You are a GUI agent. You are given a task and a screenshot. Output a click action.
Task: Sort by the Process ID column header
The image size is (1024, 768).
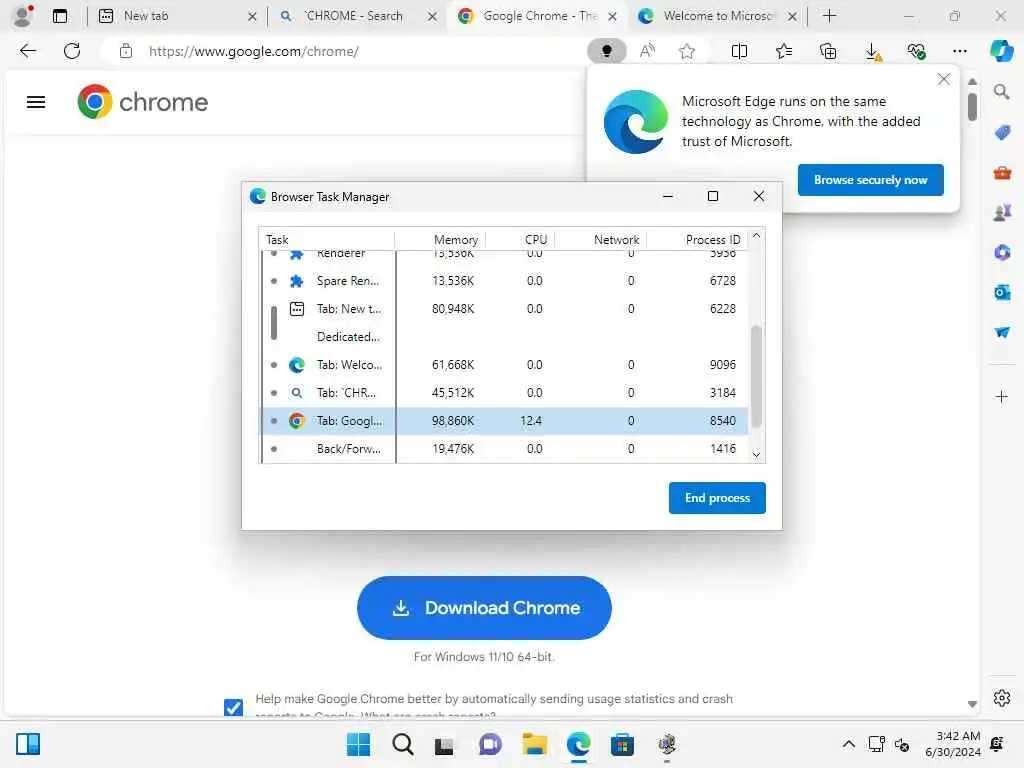coord(697,239)
